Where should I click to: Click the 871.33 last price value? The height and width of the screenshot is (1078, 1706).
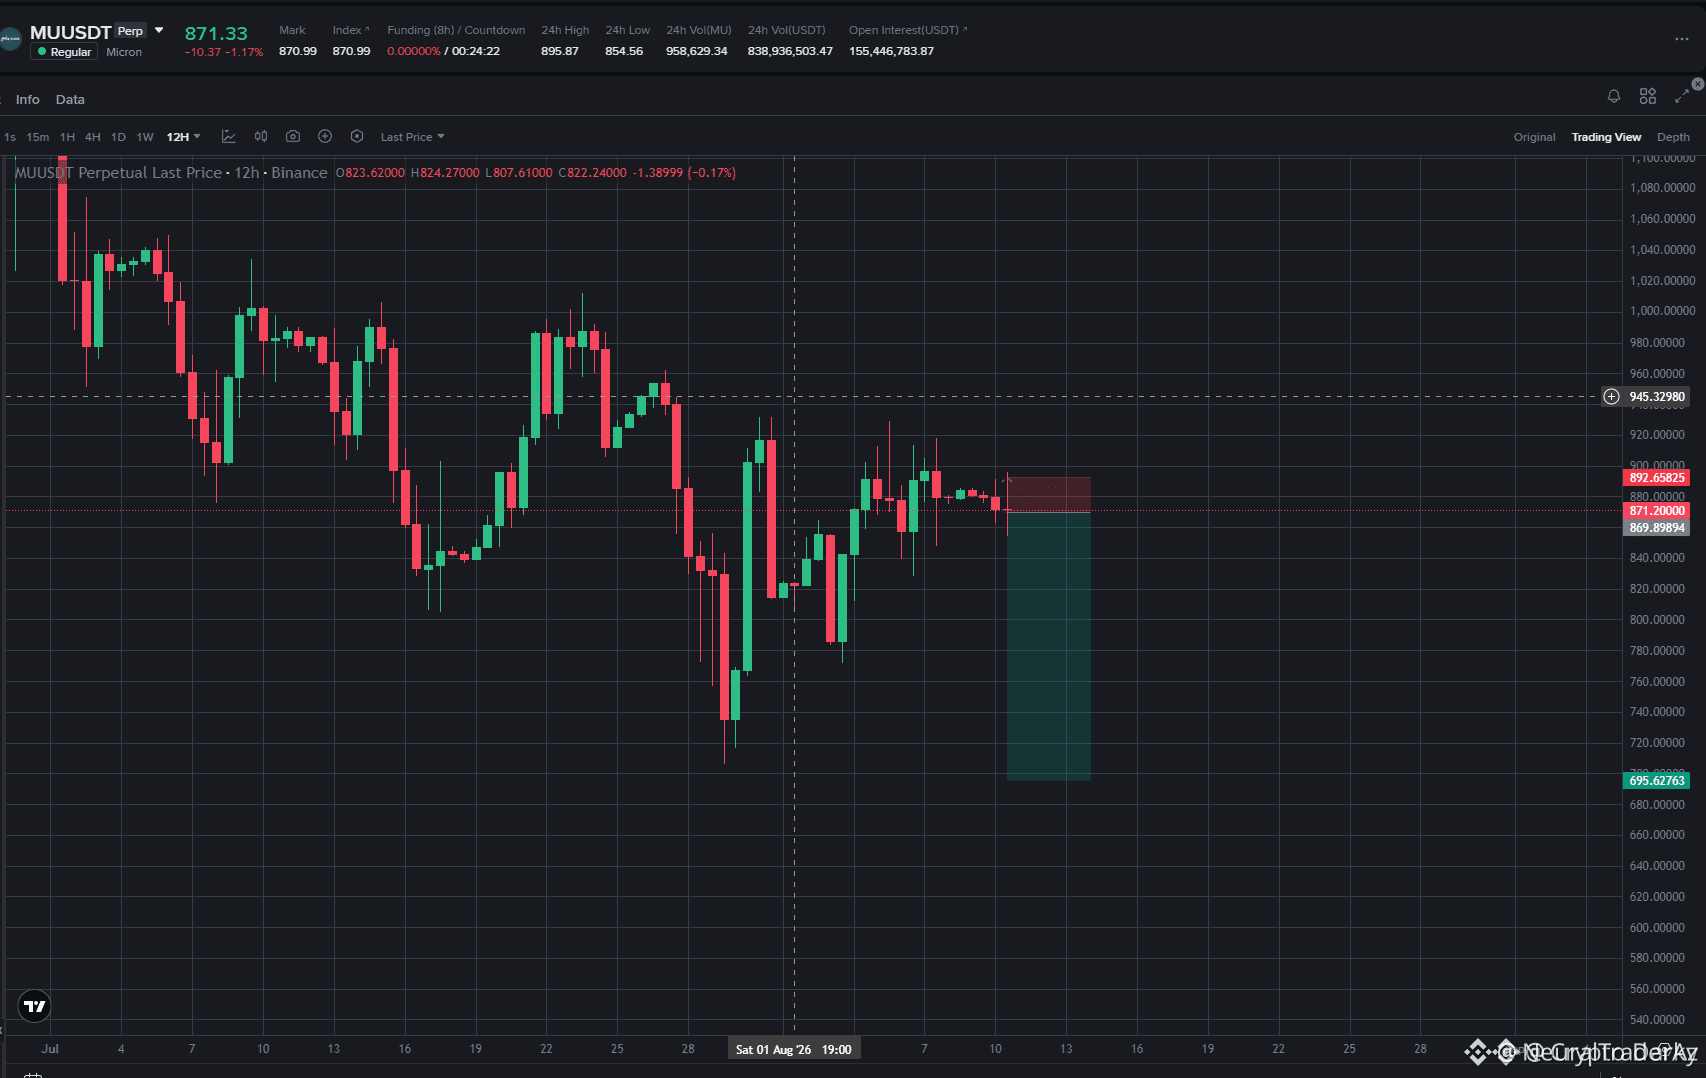tap(216, 34)
